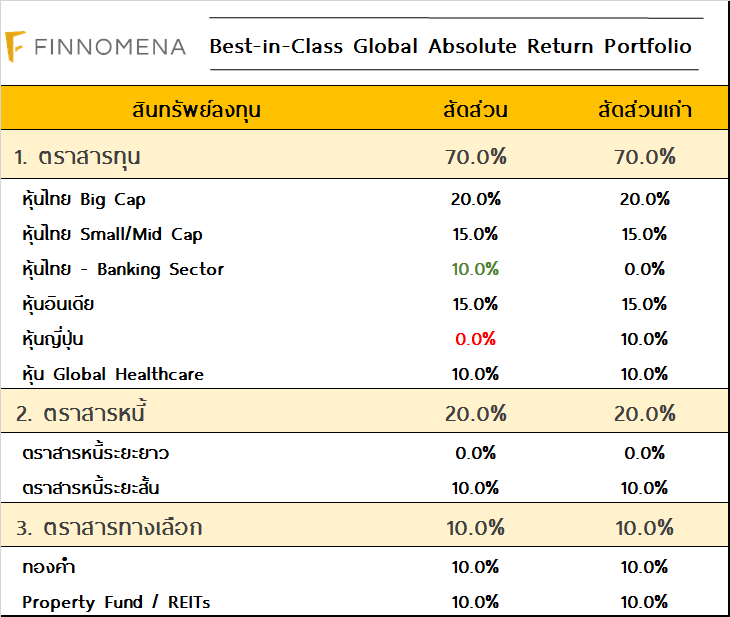Screen dimensions: 730x617
Task: Select the 1. ตราสารทุน section row
Action: (77, 156)
